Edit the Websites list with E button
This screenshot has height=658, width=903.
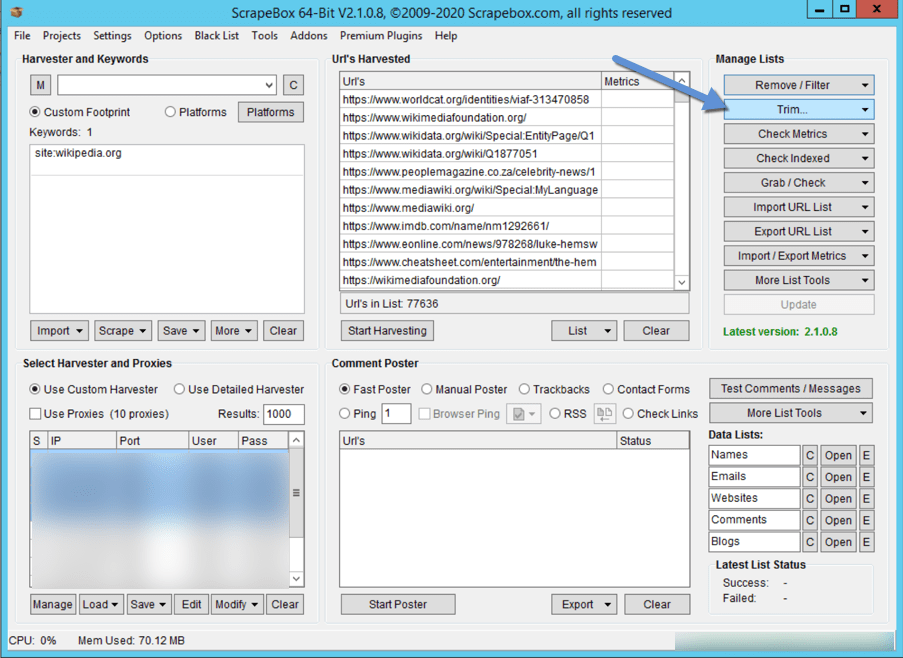pyautogui.click(x=866, y=499)
